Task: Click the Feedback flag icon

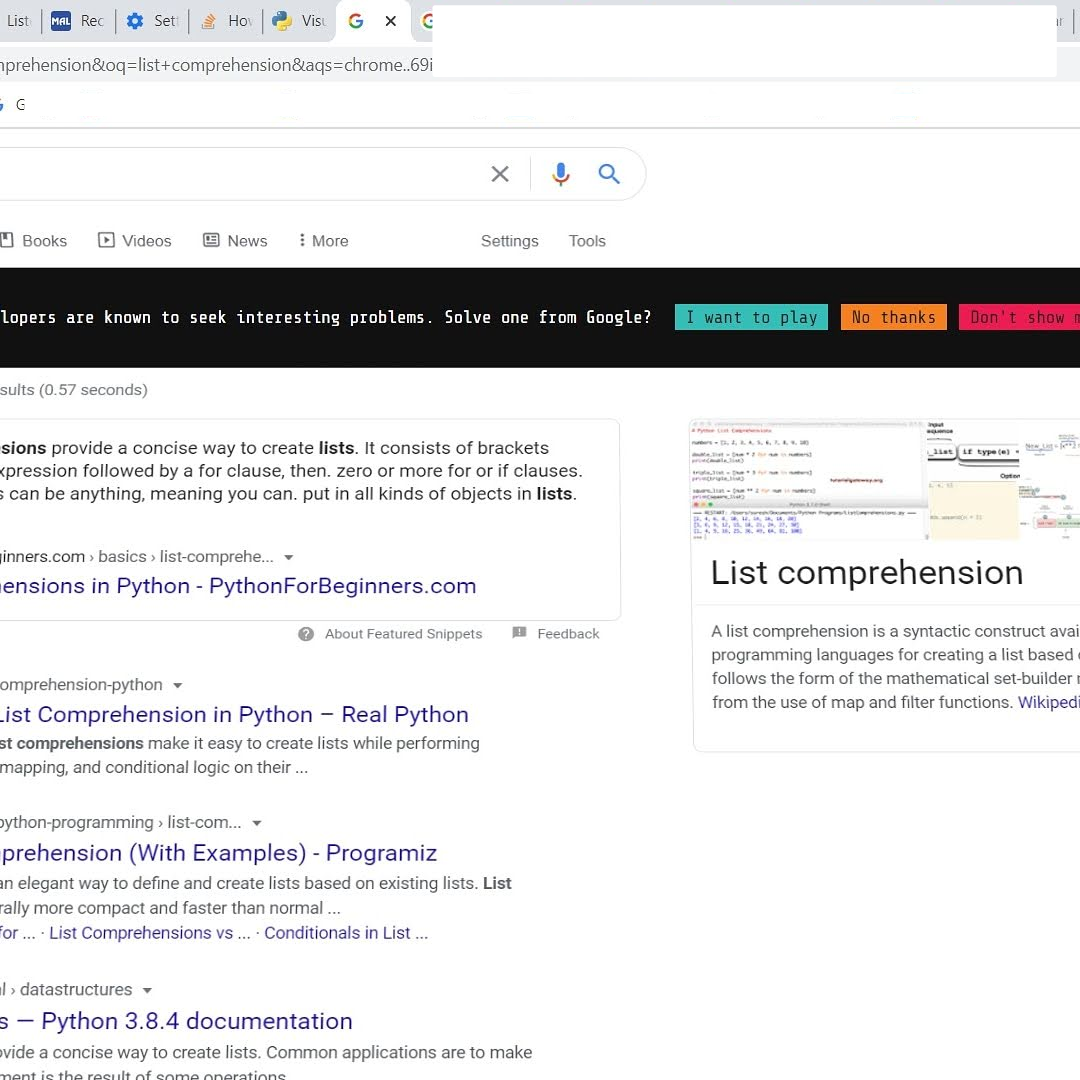Action: 519,633
